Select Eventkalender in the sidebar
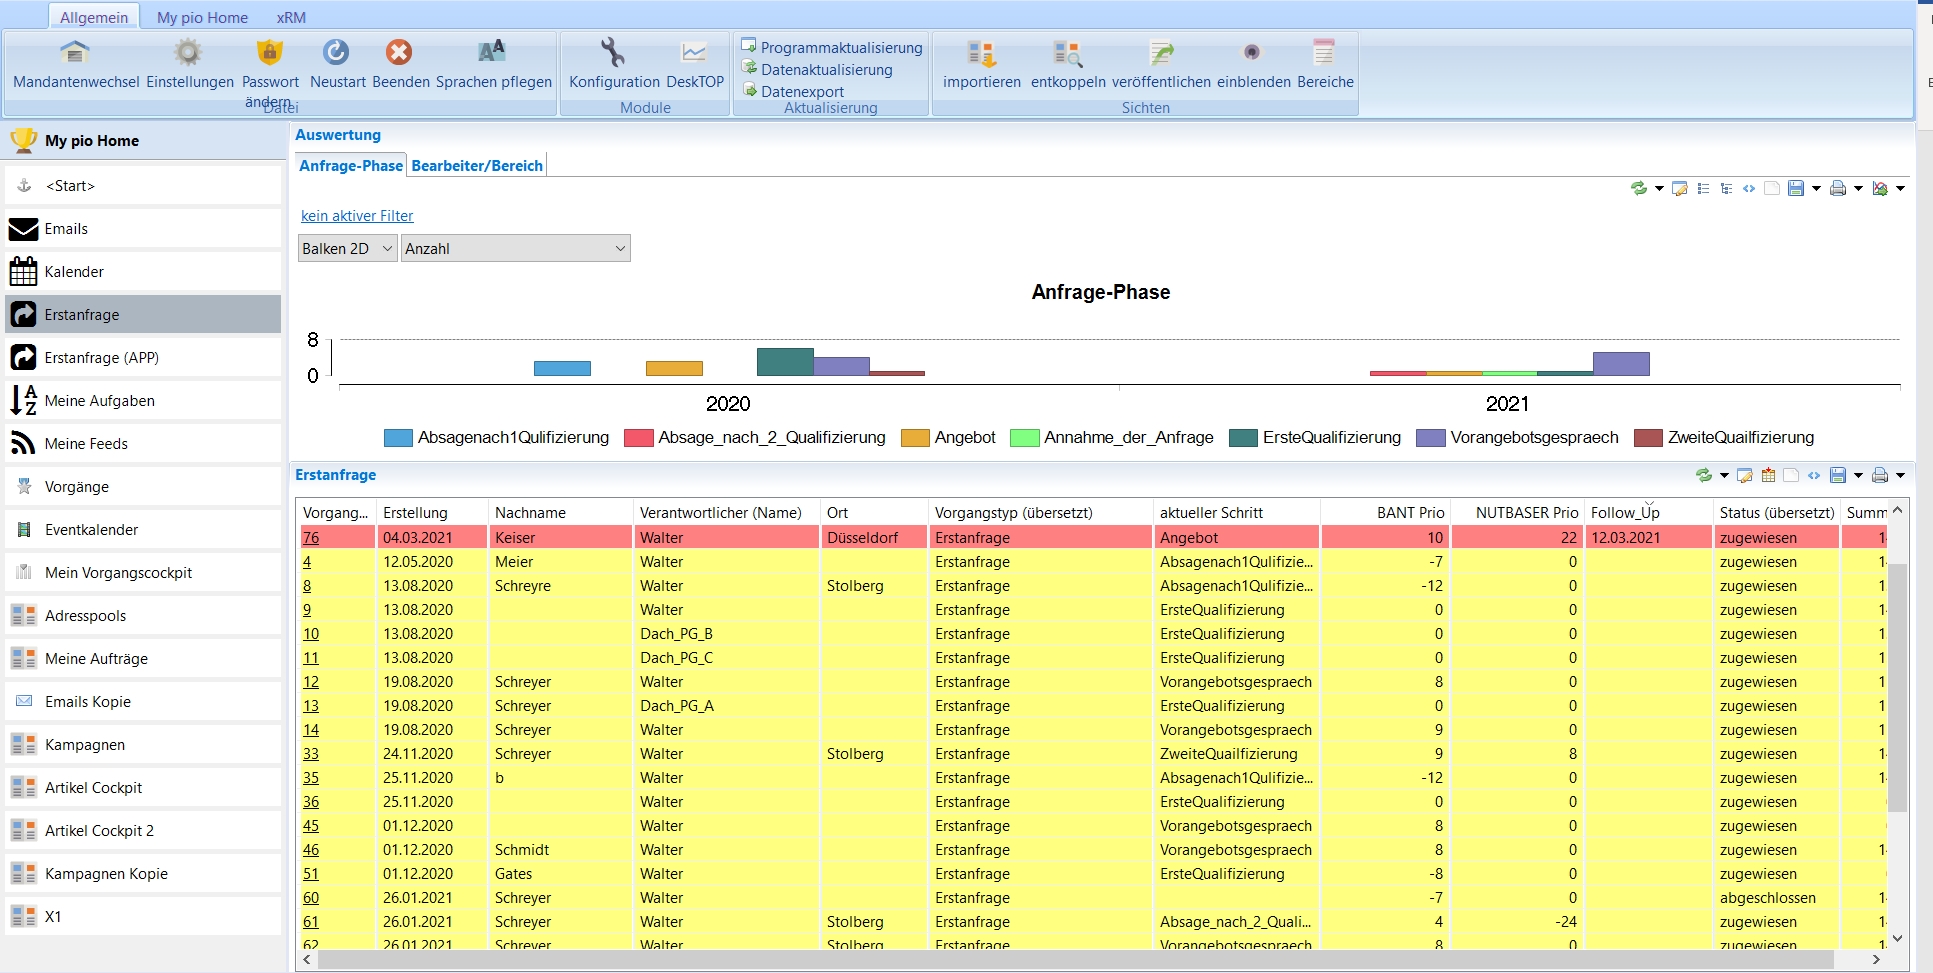 click(91, 530)
